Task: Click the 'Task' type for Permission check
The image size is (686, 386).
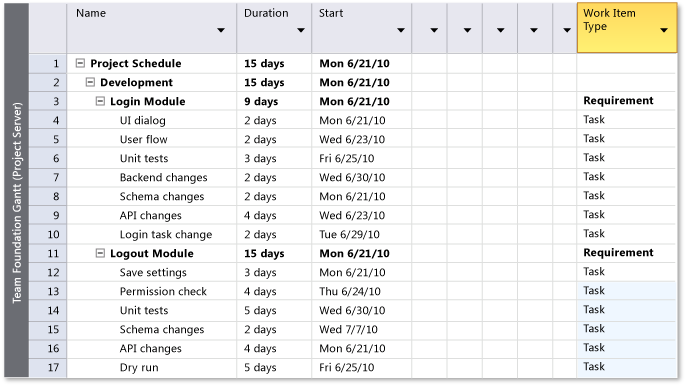Action: [594, 291]
